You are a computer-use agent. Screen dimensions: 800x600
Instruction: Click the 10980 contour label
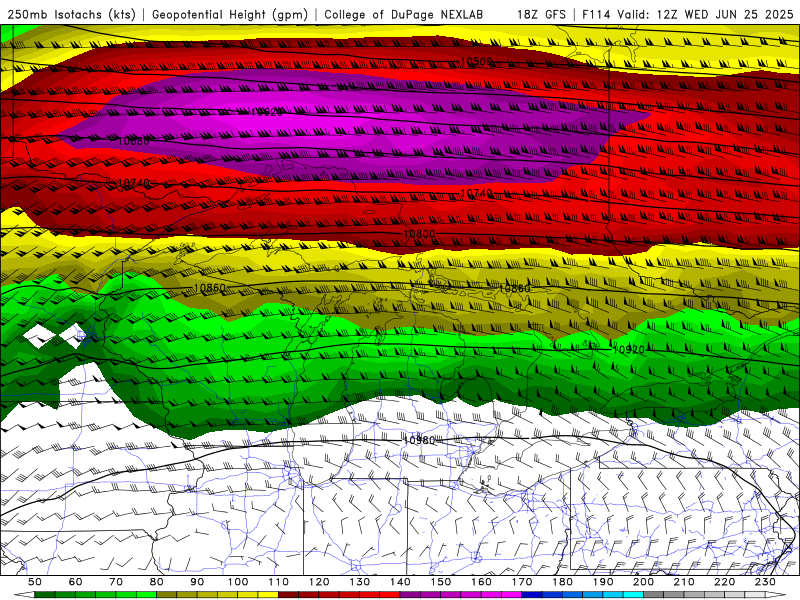tap(419, 440)
